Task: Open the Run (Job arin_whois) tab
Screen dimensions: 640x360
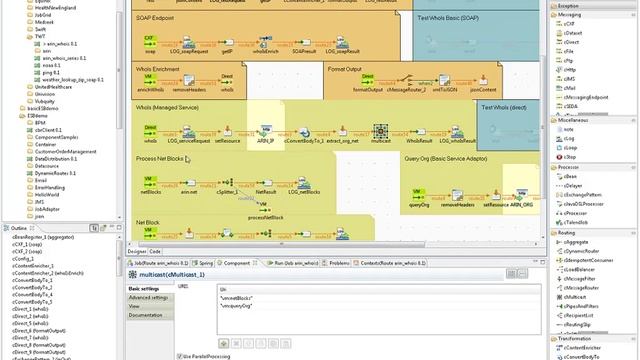Action: pos(293,263)
